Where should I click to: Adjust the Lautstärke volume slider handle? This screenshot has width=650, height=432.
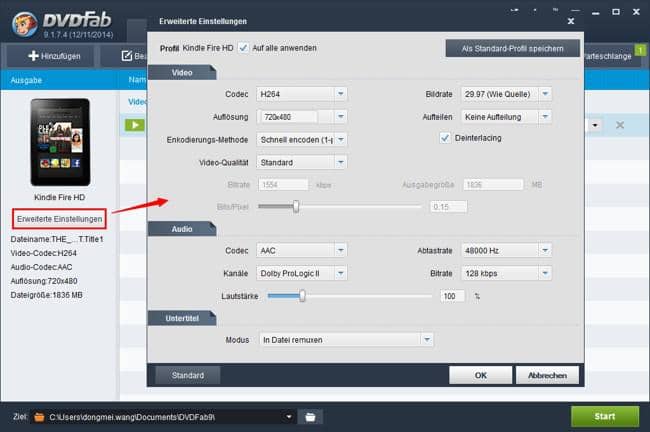(x=302, y=296)
